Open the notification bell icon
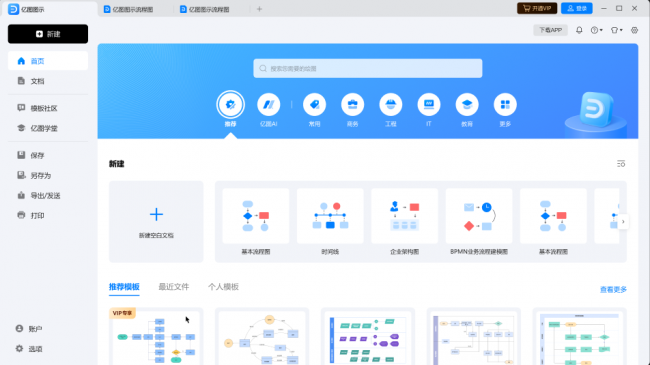The height and width of the screenshot is (365, 650). pos(579,30)
